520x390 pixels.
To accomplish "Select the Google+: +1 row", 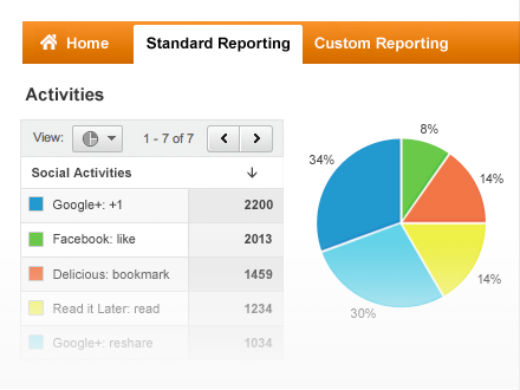I will (x=152, y=205).
